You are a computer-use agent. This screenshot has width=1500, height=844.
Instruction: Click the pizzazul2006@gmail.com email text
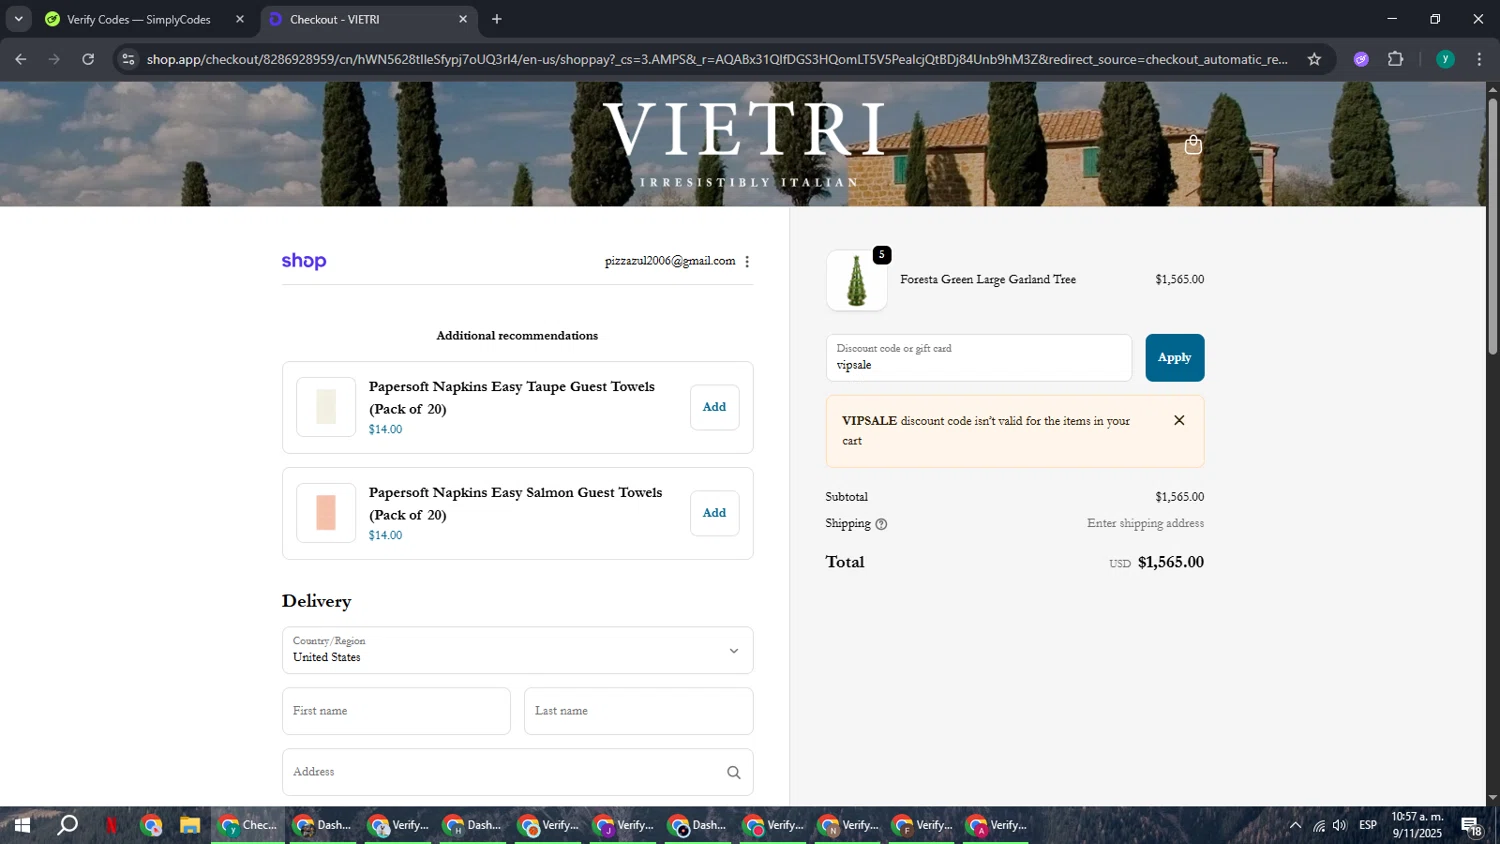(x=670, y=261)
